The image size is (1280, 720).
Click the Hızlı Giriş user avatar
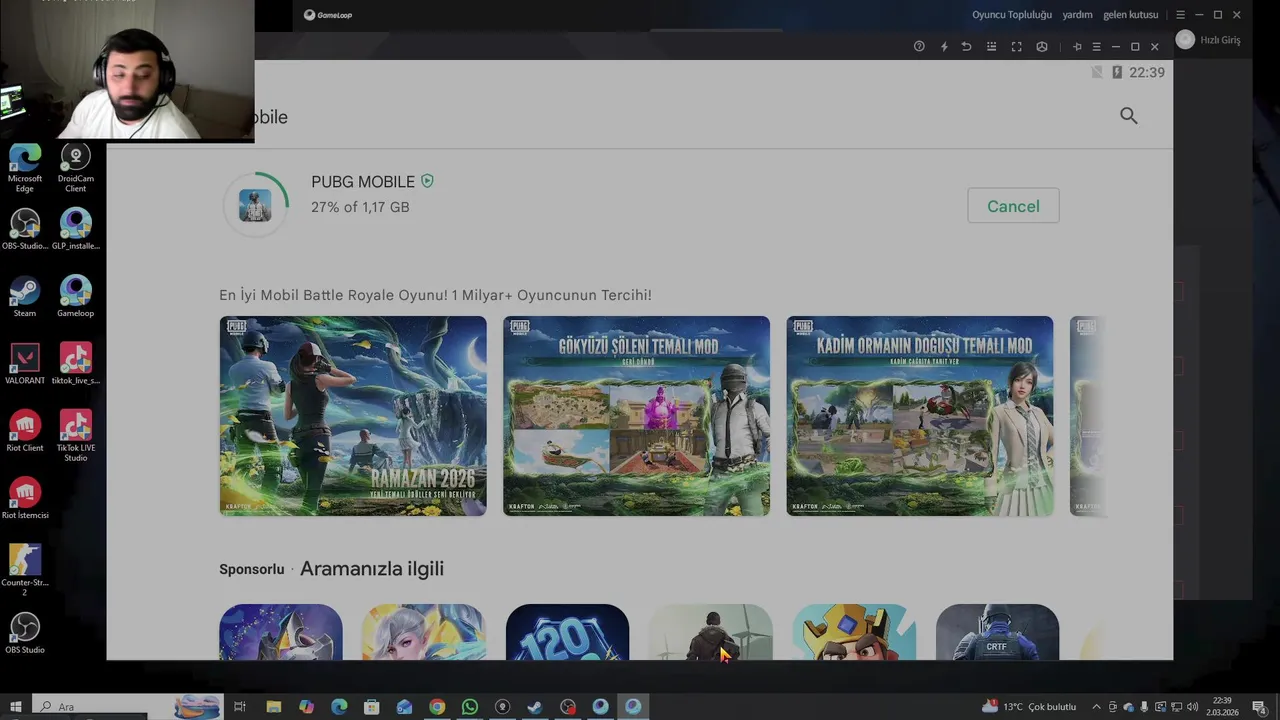(1185, 40)
